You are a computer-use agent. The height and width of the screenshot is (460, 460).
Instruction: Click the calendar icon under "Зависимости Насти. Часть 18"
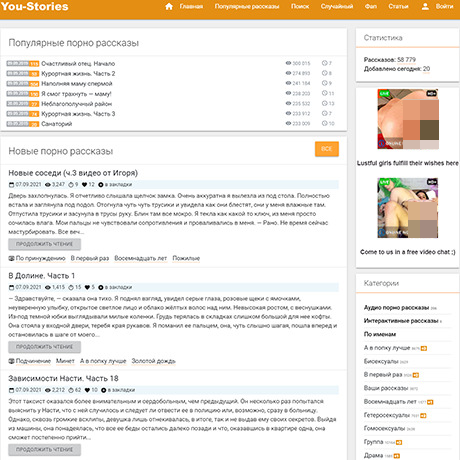click(11, 390)
